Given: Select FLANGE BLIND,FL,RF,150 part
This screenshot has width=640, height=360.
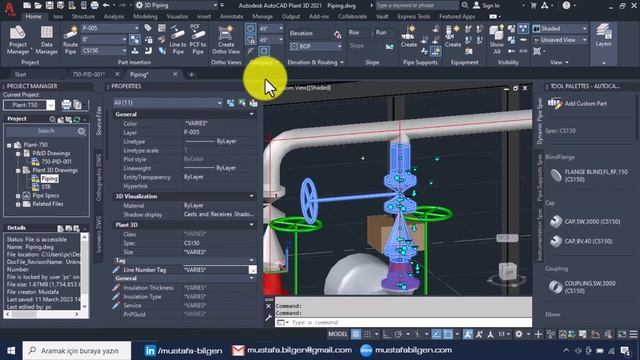Looking at the screenshot, I should pyautogui.click(x=588, y=176).
